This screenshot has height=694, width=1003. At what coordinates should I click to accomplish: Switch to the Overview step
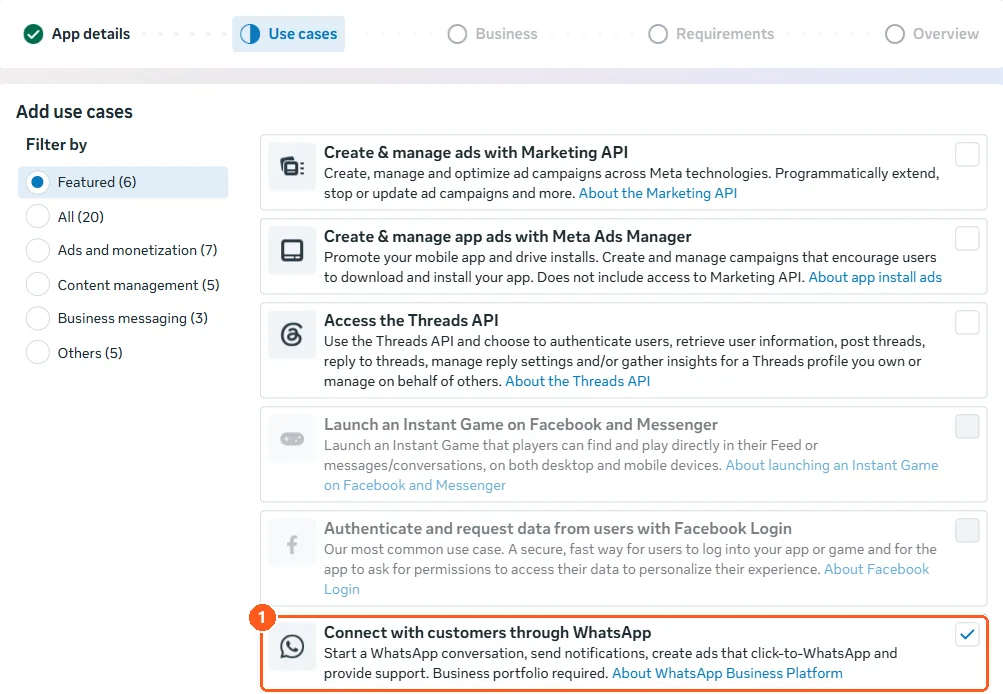(932, 34)
